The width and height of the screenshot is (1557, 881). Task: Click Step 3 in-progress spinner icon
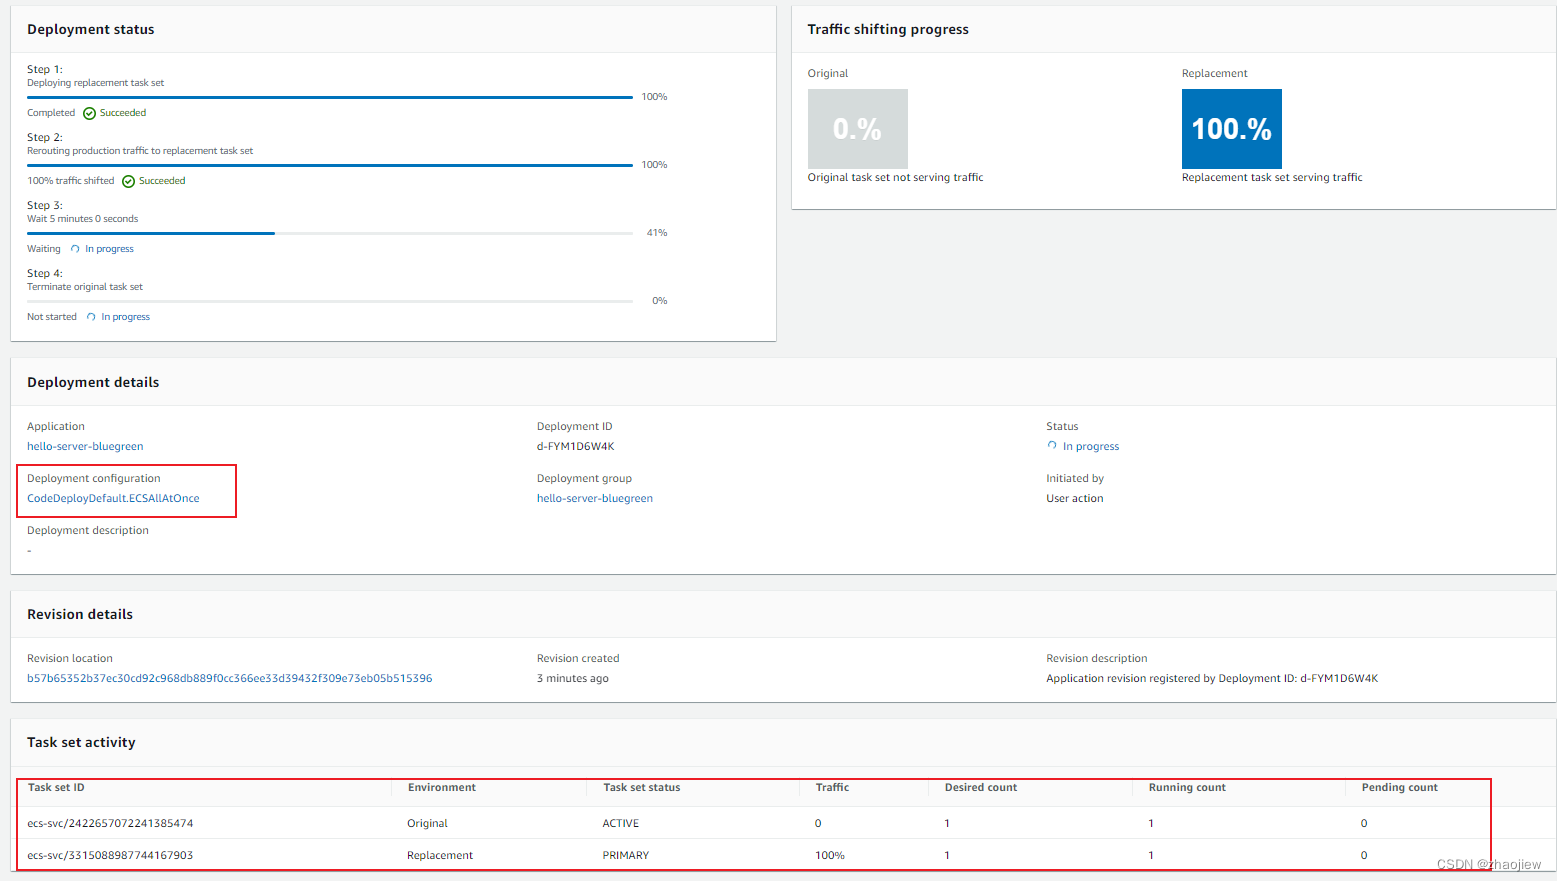click(75, 249)
